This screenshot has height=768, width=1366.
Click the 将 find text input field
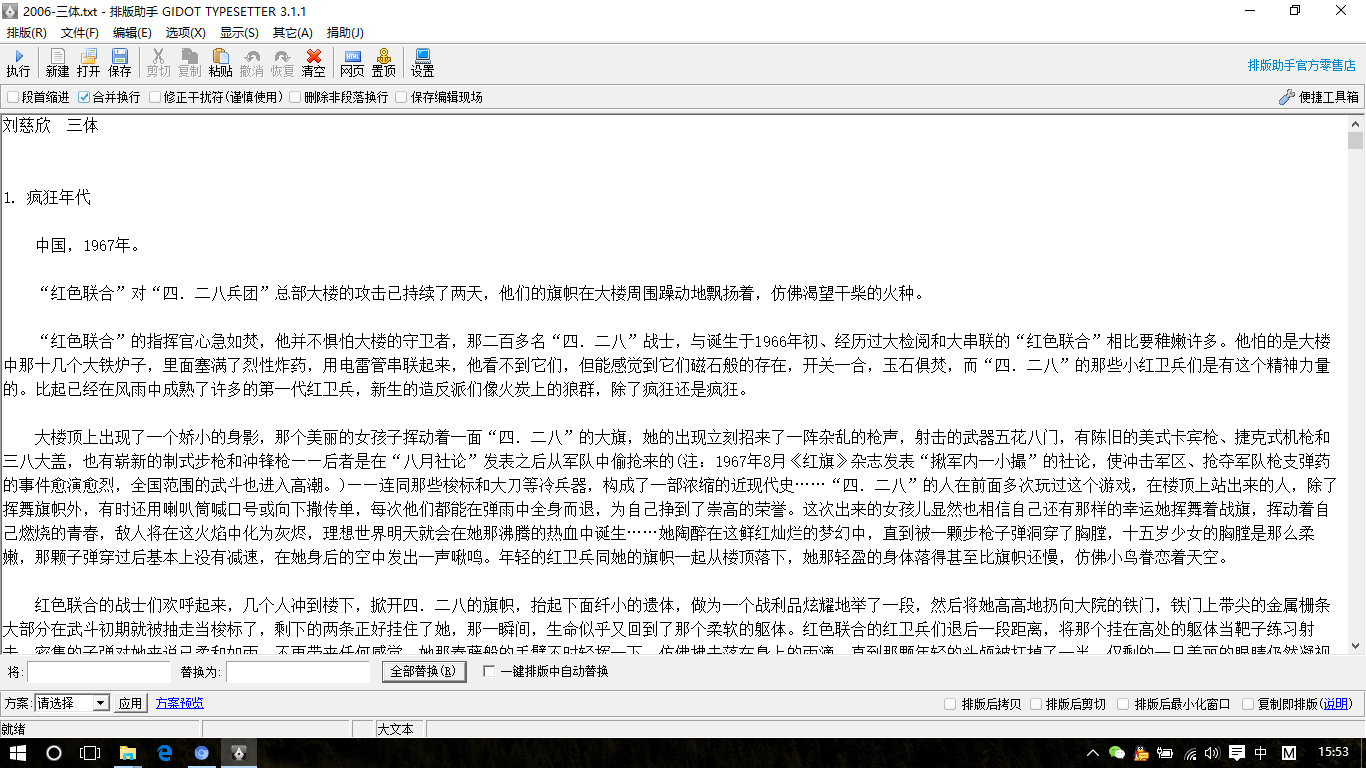99,672
